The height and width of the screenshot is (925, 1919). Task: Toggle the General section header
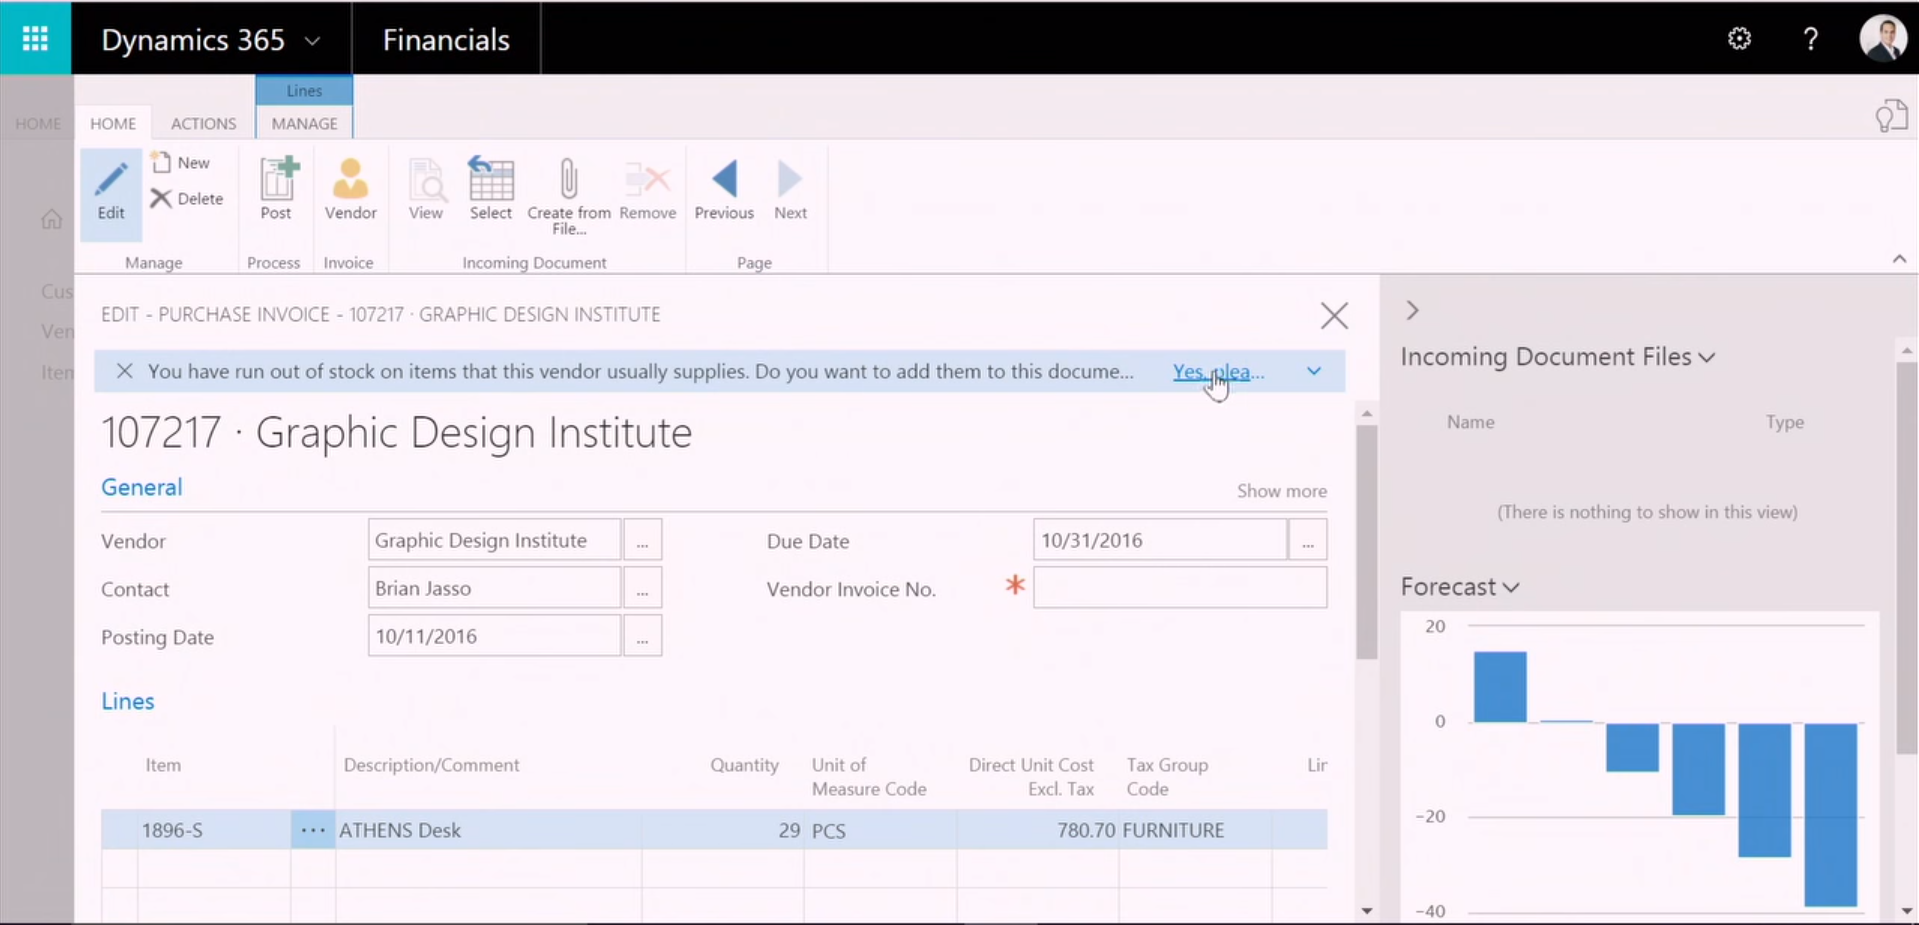coord(142,487)
